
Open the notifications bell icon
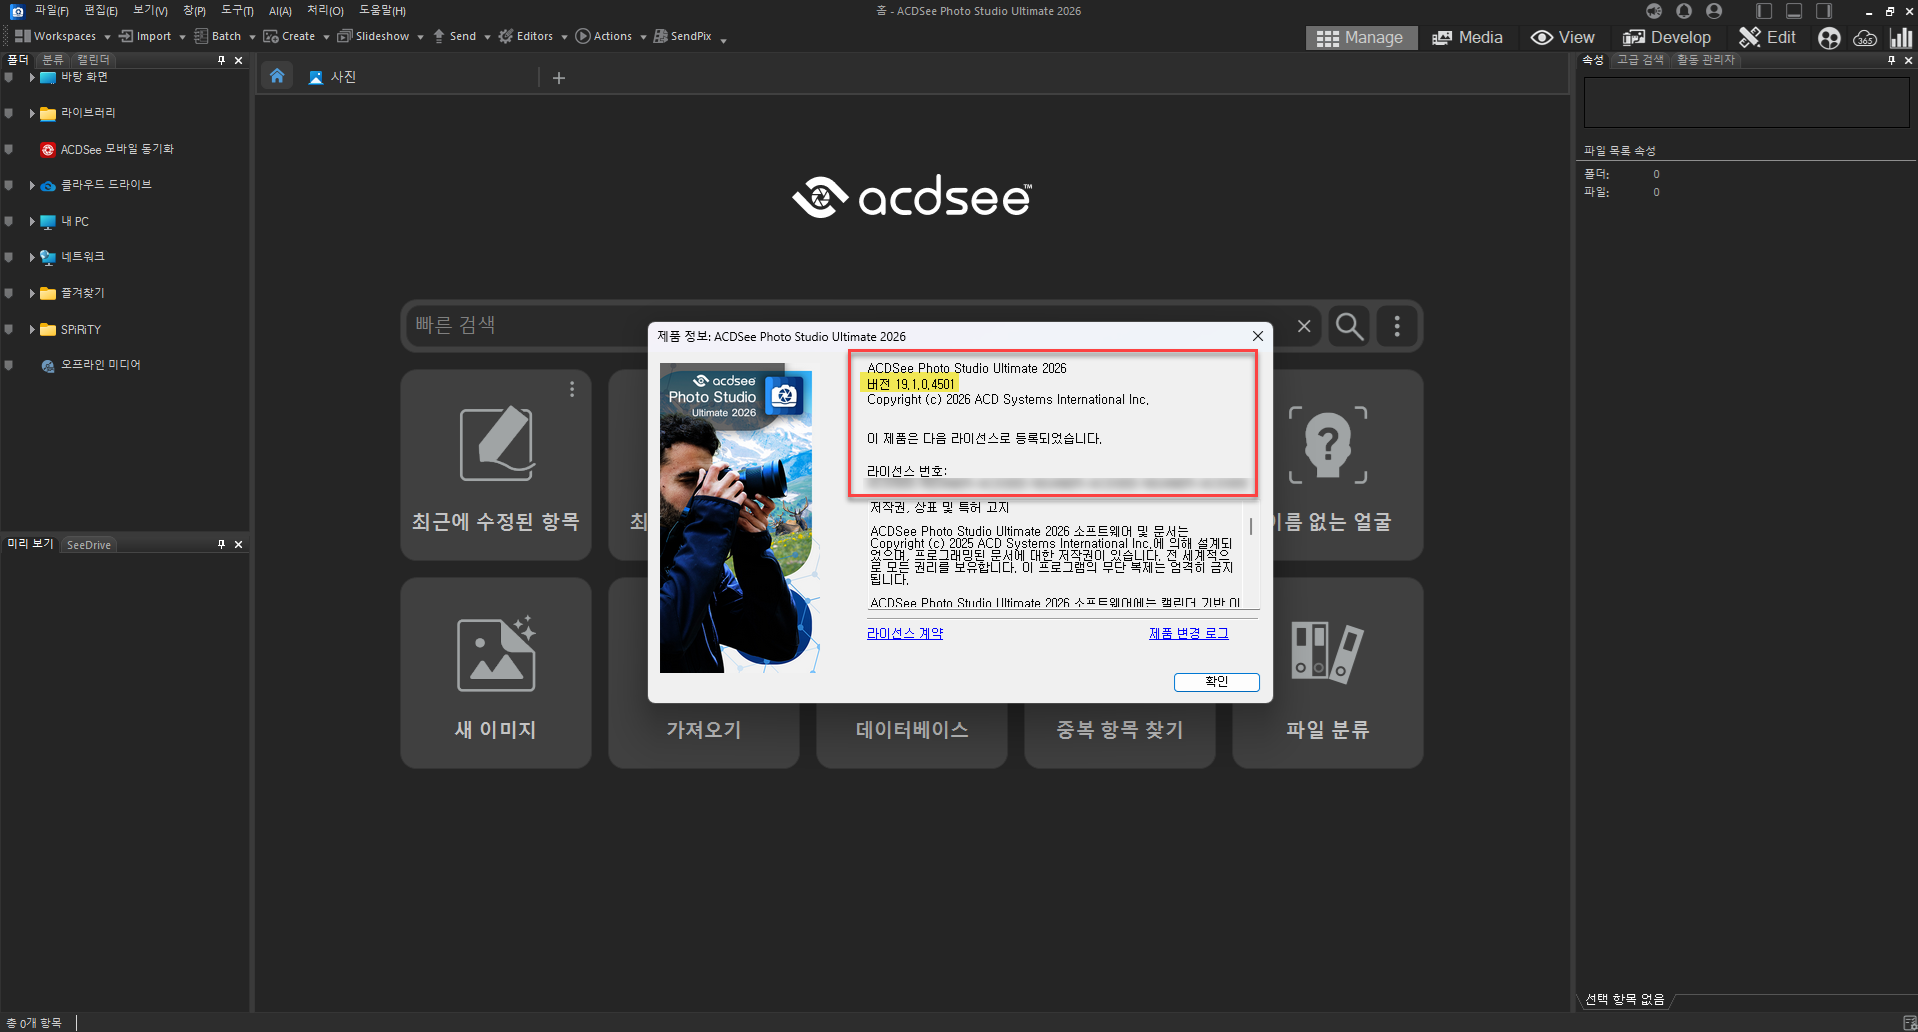pyautogui.click(x=1684, y=11)
